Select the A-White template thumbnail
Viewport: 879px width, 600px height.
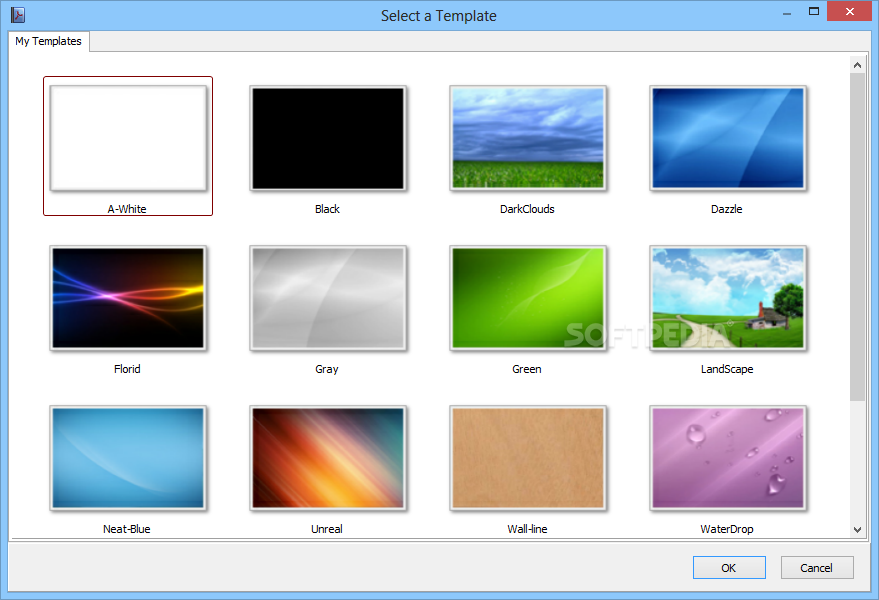pyautogui.click(x=128, y=138)
